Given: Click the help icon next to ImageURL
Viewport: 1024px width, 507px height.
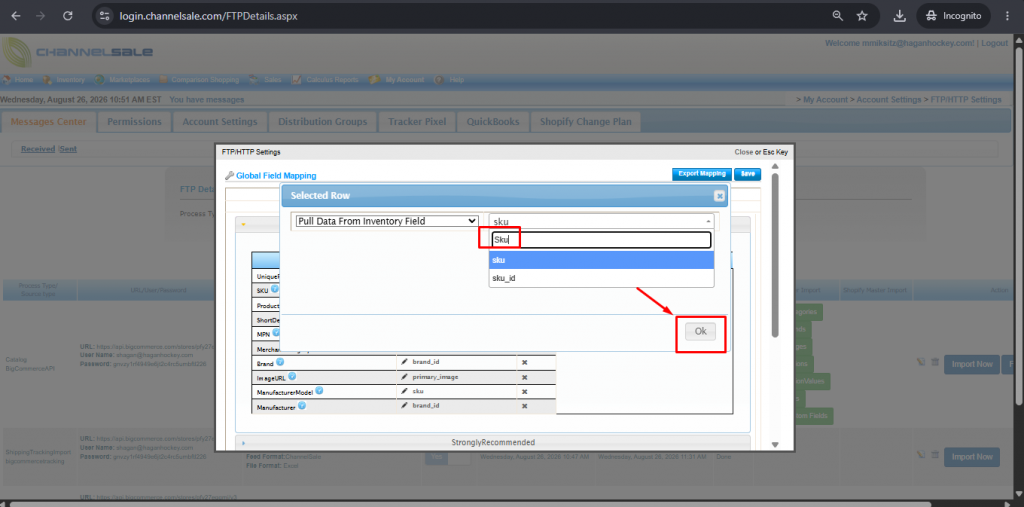Looking at the screenshot, I should click(292, 376).
